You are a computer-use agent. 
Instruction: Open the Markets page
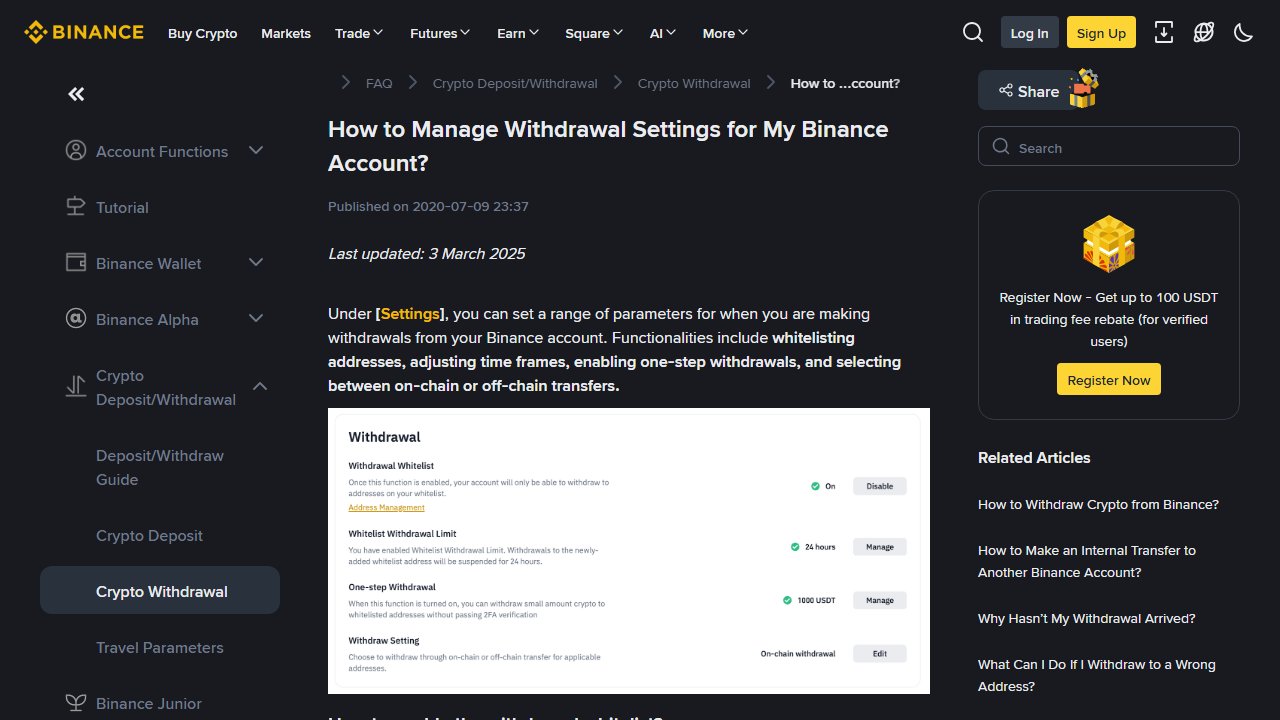point(286,33)
